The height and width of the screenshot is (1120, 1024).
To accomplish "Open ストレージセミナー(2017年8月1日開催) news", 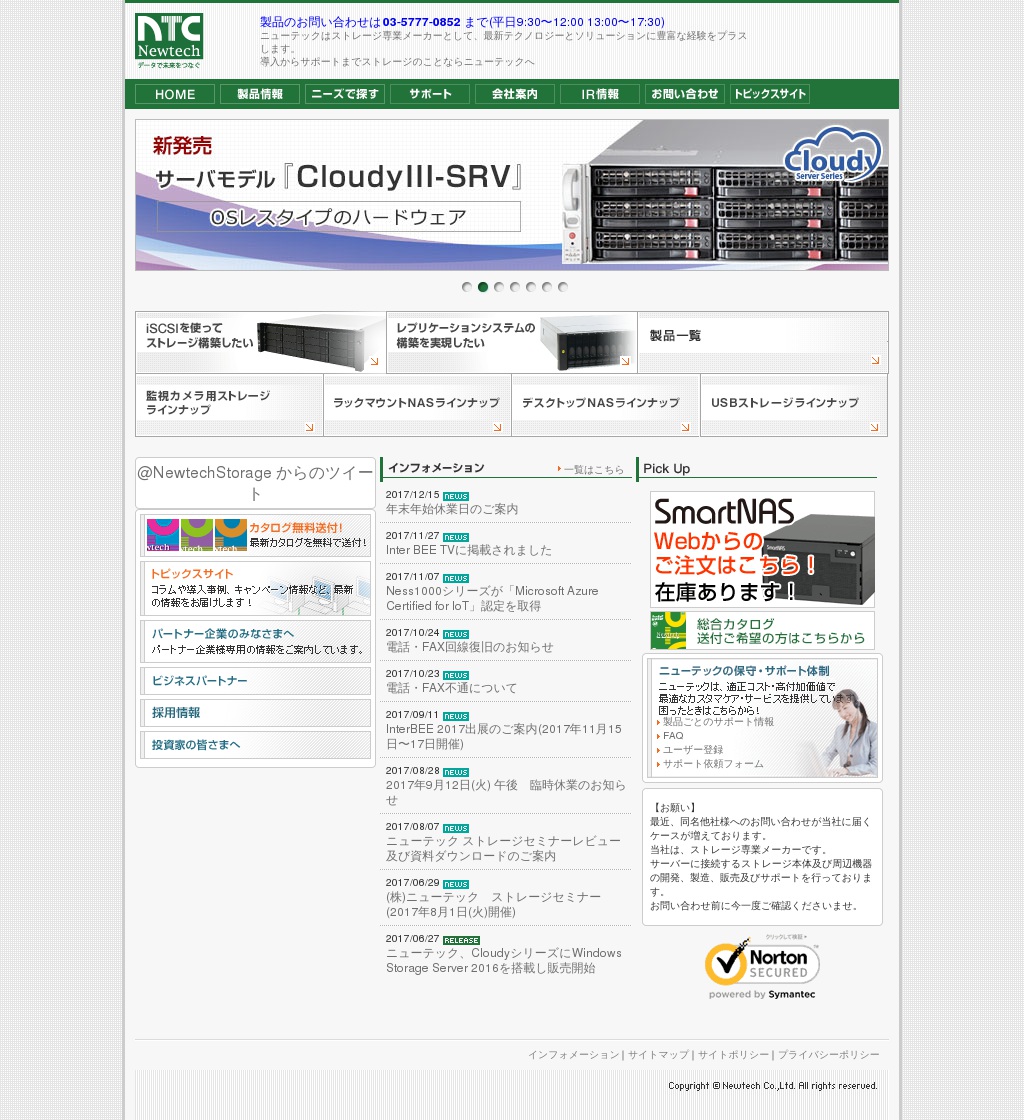I will click(493, 904).
